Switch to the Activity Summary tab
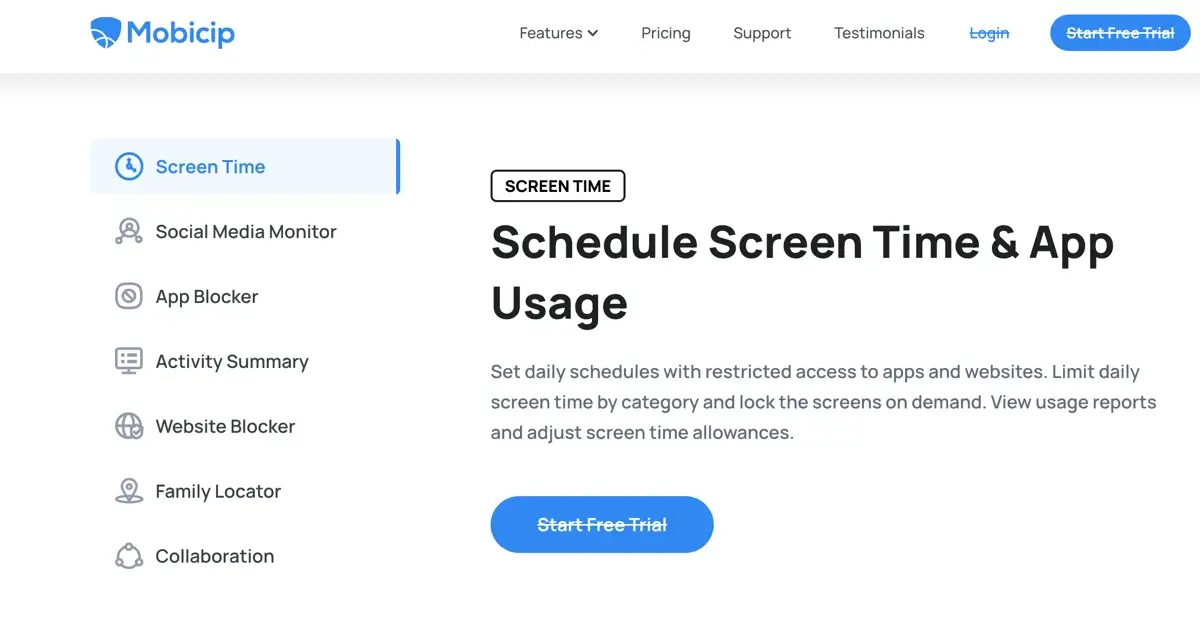The height and width of the screenshot is (630, 1200). [x=245, y=361]
